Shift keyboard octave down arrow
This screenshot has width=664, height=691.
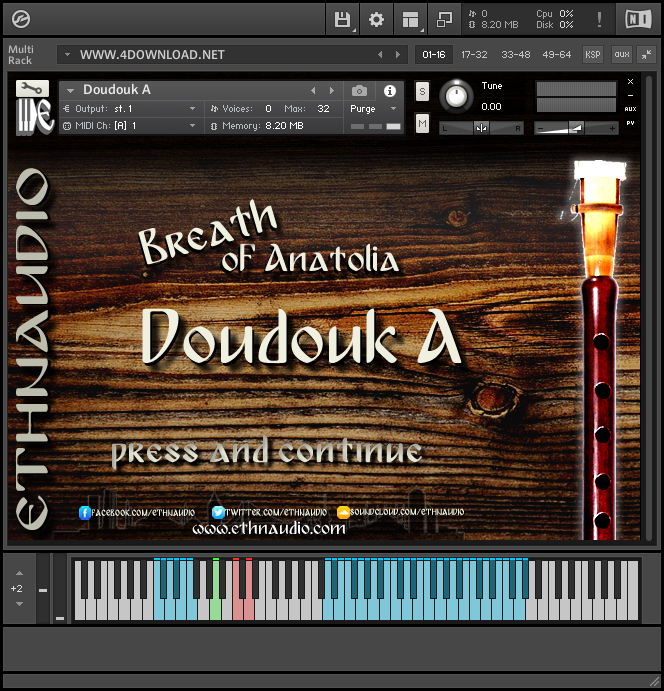pos(19,604)
